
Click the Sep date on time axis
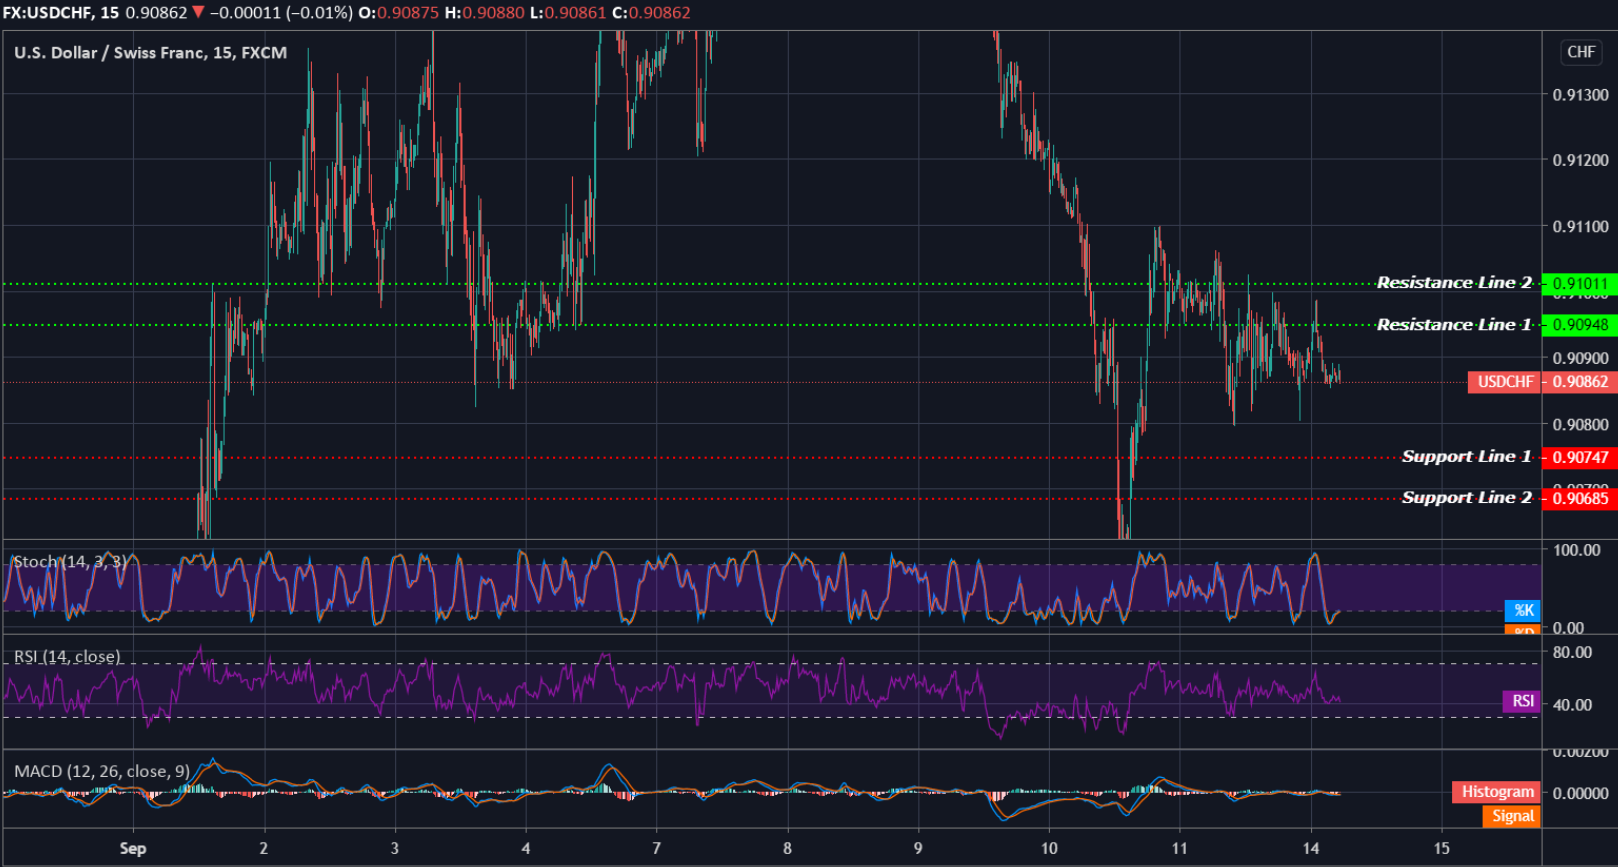pos(133,849)
